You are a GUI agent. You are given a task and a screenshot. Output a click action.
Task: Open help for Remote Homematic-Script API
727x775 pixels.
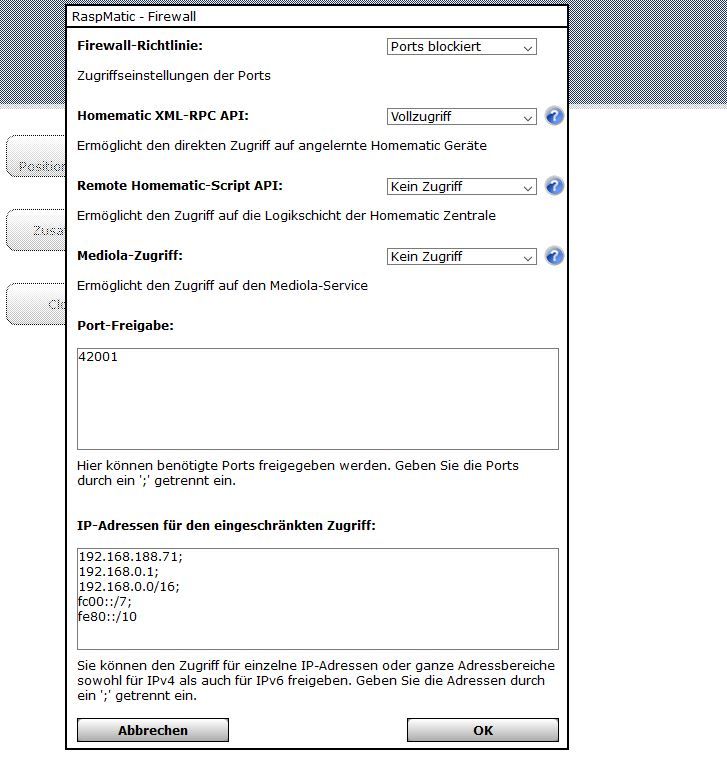tap(554, 186)
